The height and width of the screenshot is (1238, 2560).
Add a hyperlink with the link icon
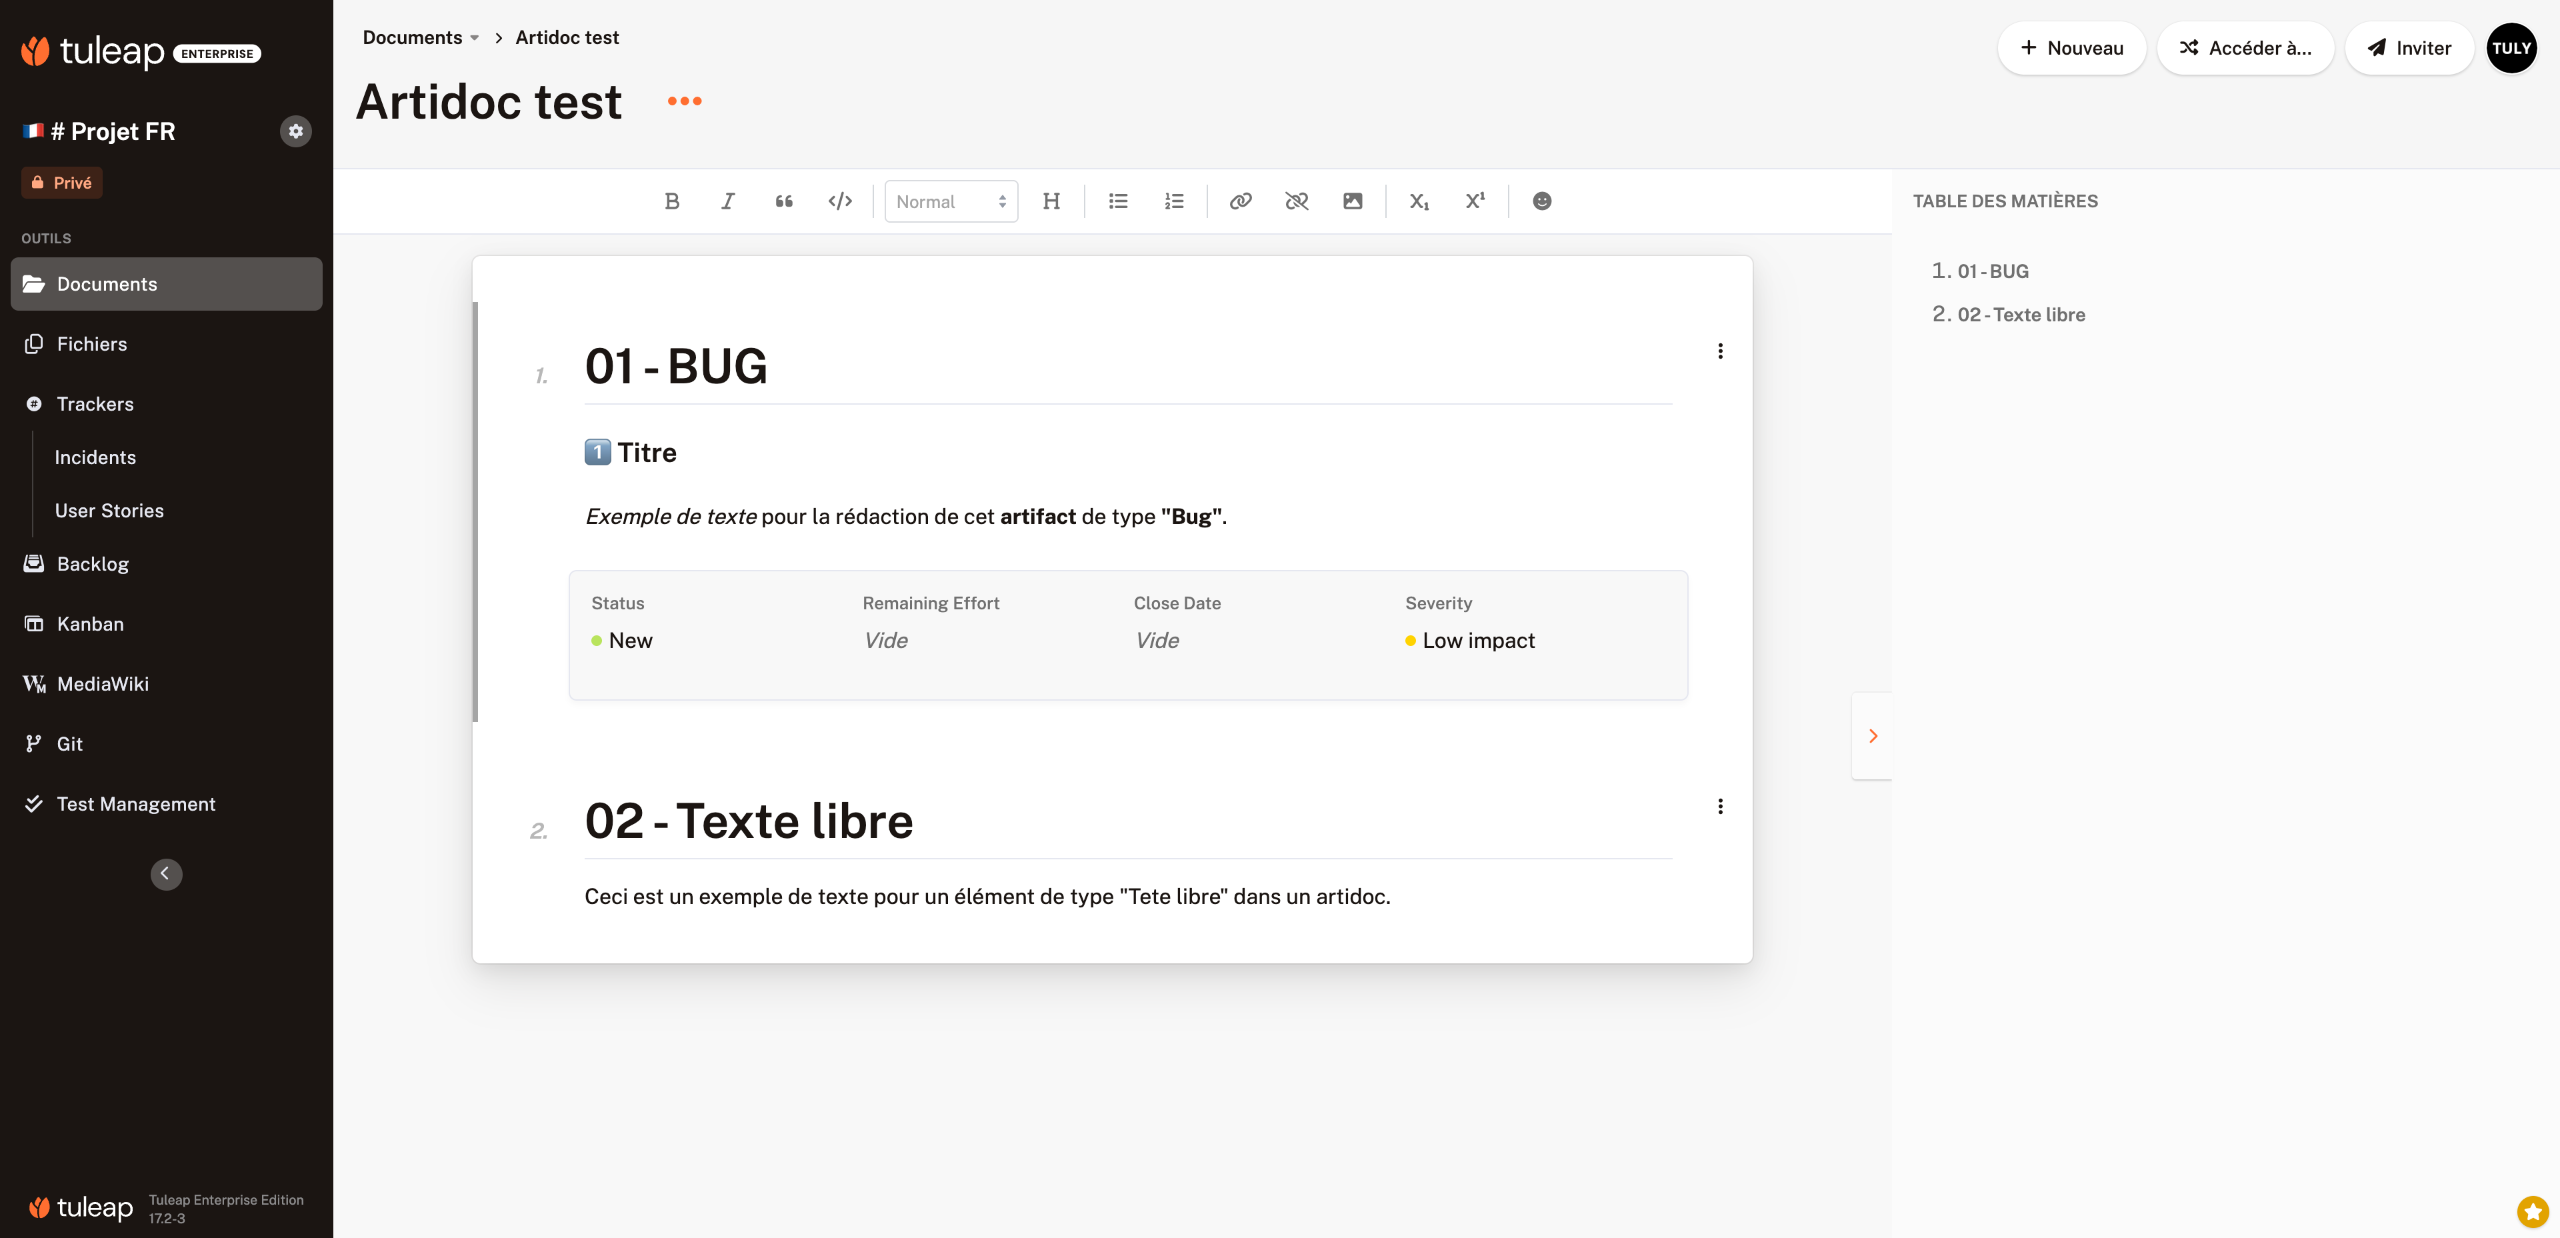1240,201
